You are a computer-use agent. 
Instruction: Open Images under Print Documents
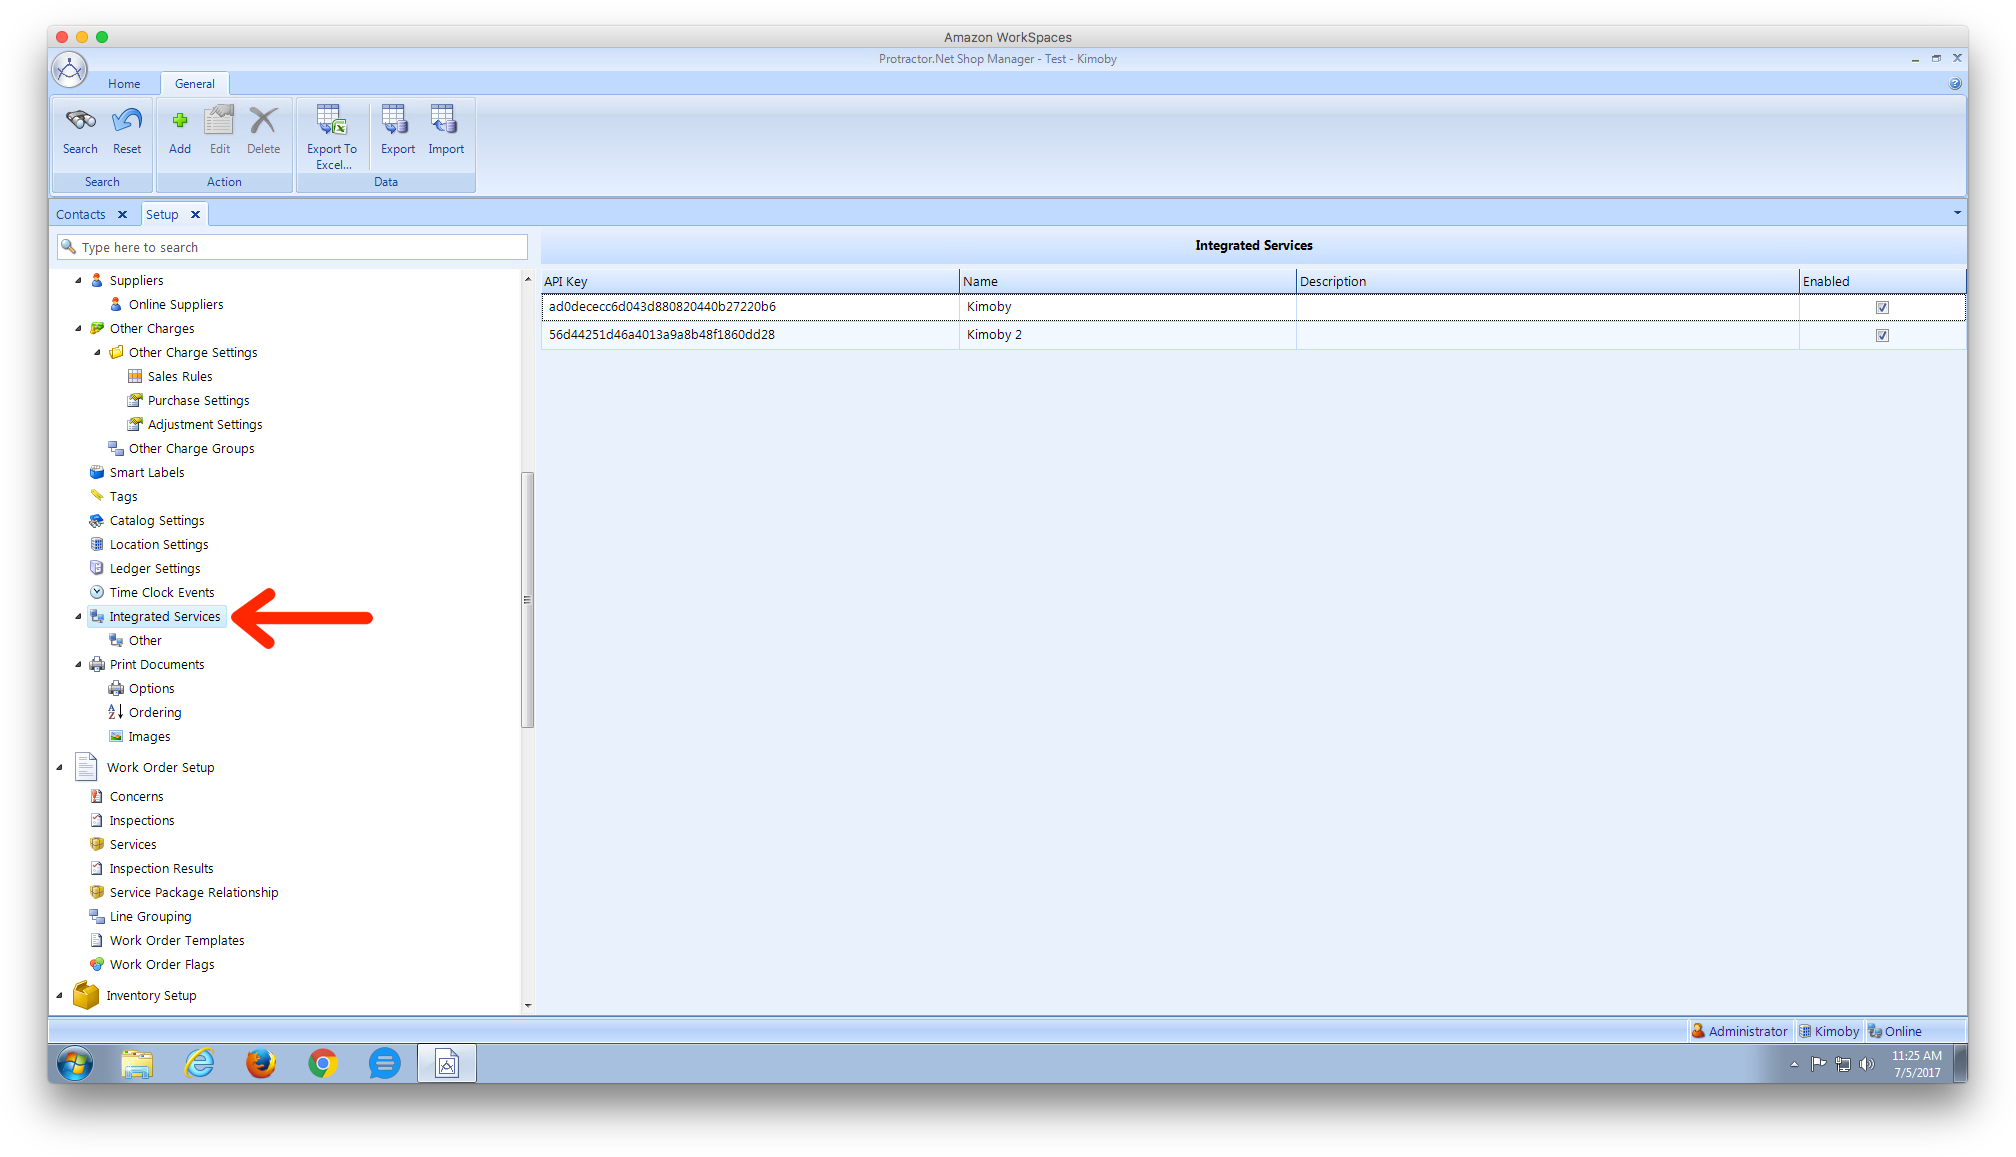[149, 737]
